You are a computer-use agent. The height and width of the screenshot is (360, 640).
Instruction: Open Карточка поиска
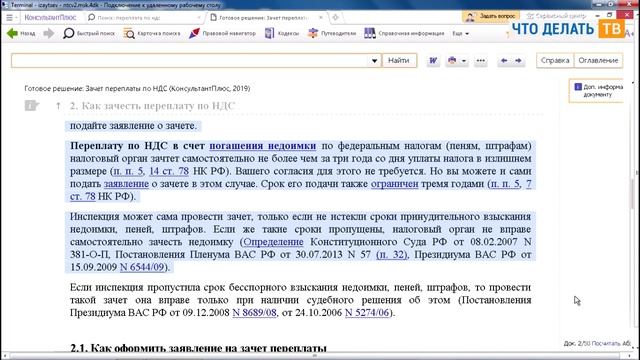tap(152, 33)
